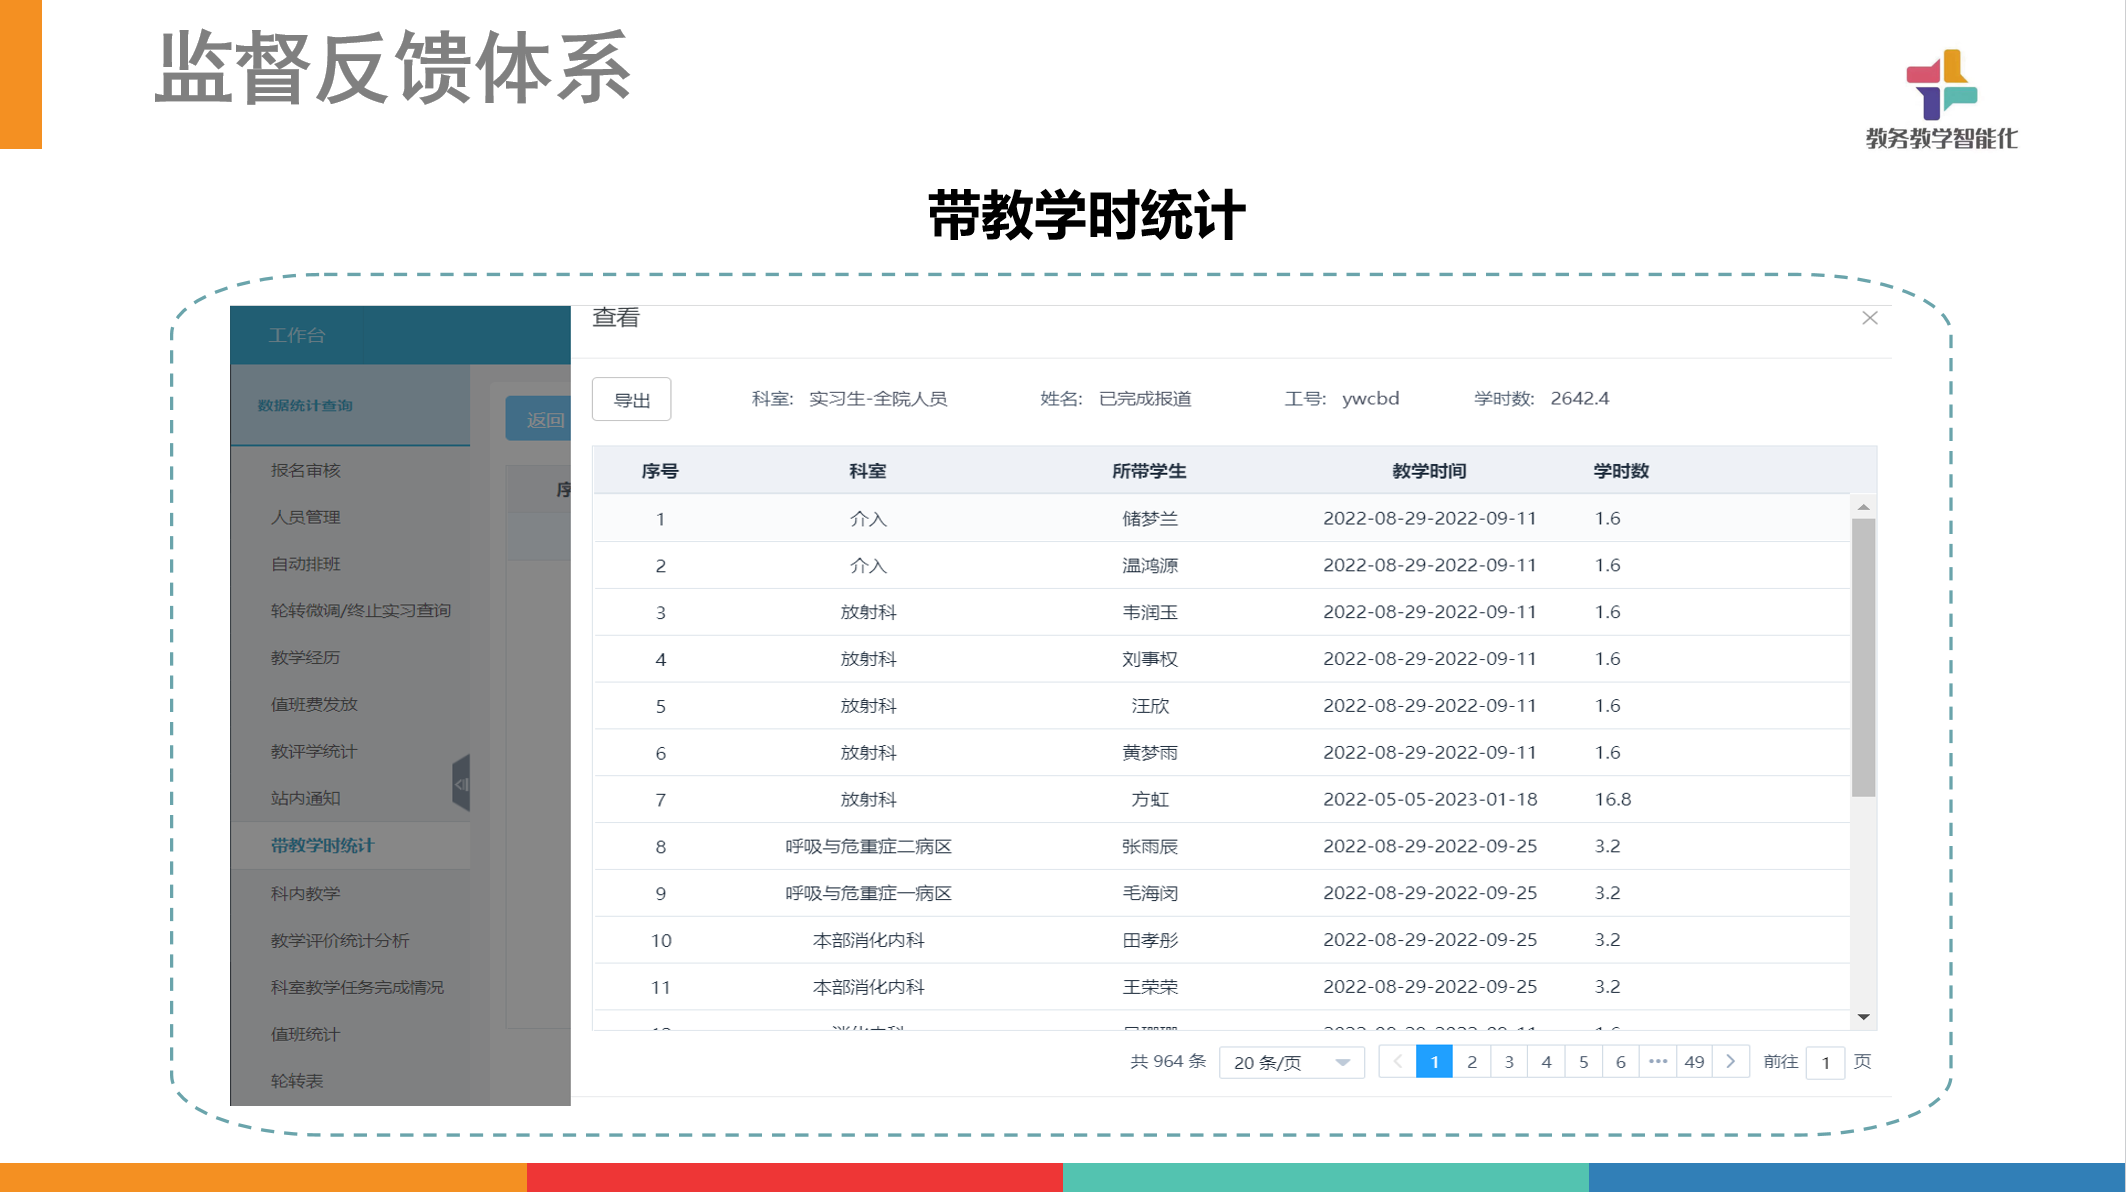Image resolution: width=2126 pixels, height=1192 pixels.
Task: Close the 查看 dialog with the X icon
Action: coord(1869,318)
